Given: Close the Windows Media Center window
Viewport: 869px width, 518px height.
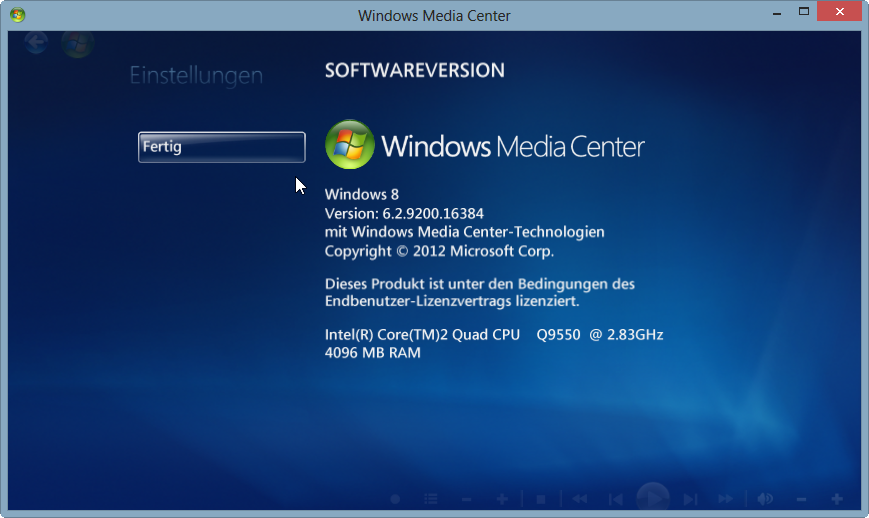Looking at the screenshot, I should pos(839,12).
